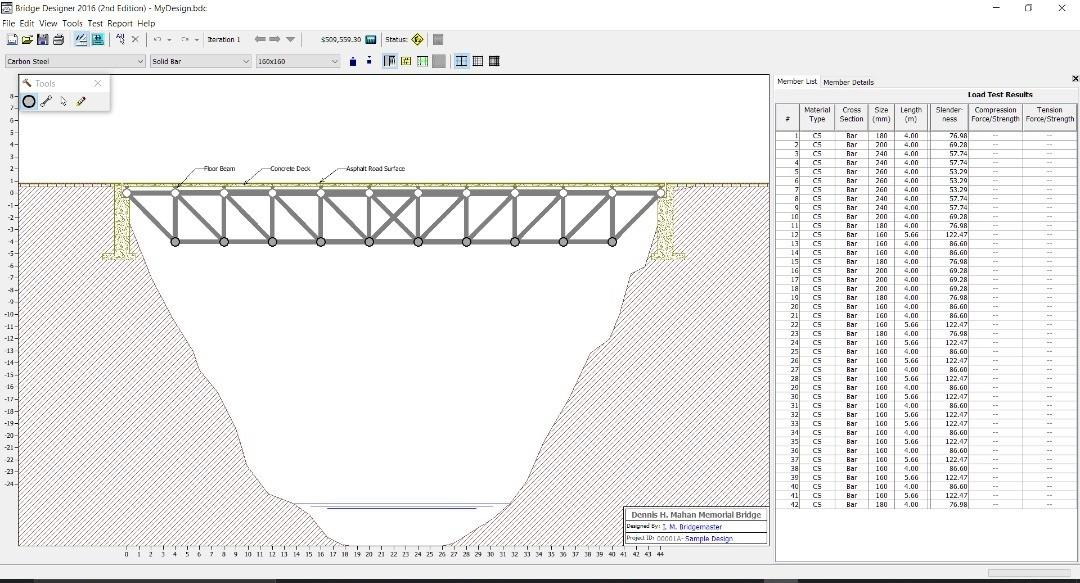Open the cost calculator icon on toolbar
The width and height of the screenshot is (1080, 583).
coord(372,39)
